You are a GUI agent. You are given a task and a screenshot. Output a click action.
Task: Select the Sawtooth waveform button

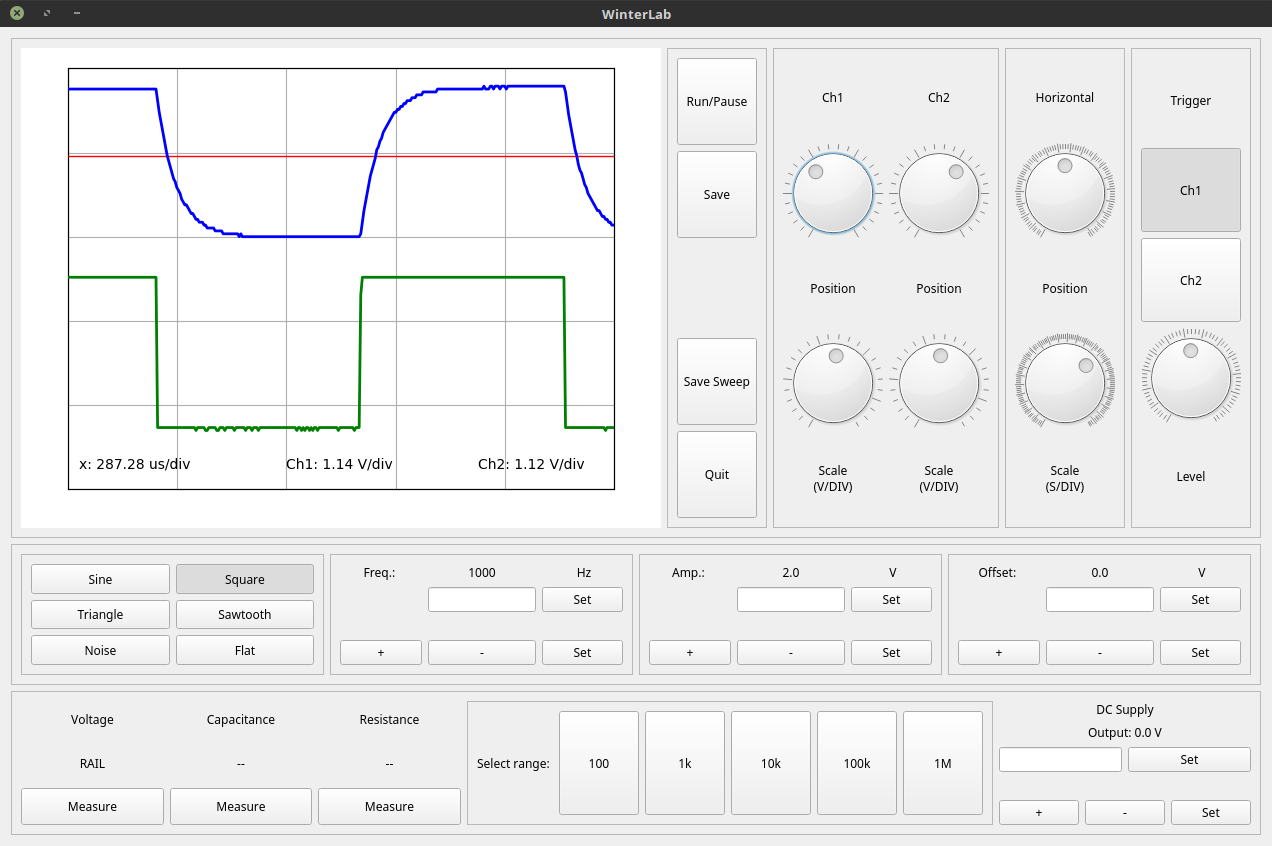tap(244, 614)
